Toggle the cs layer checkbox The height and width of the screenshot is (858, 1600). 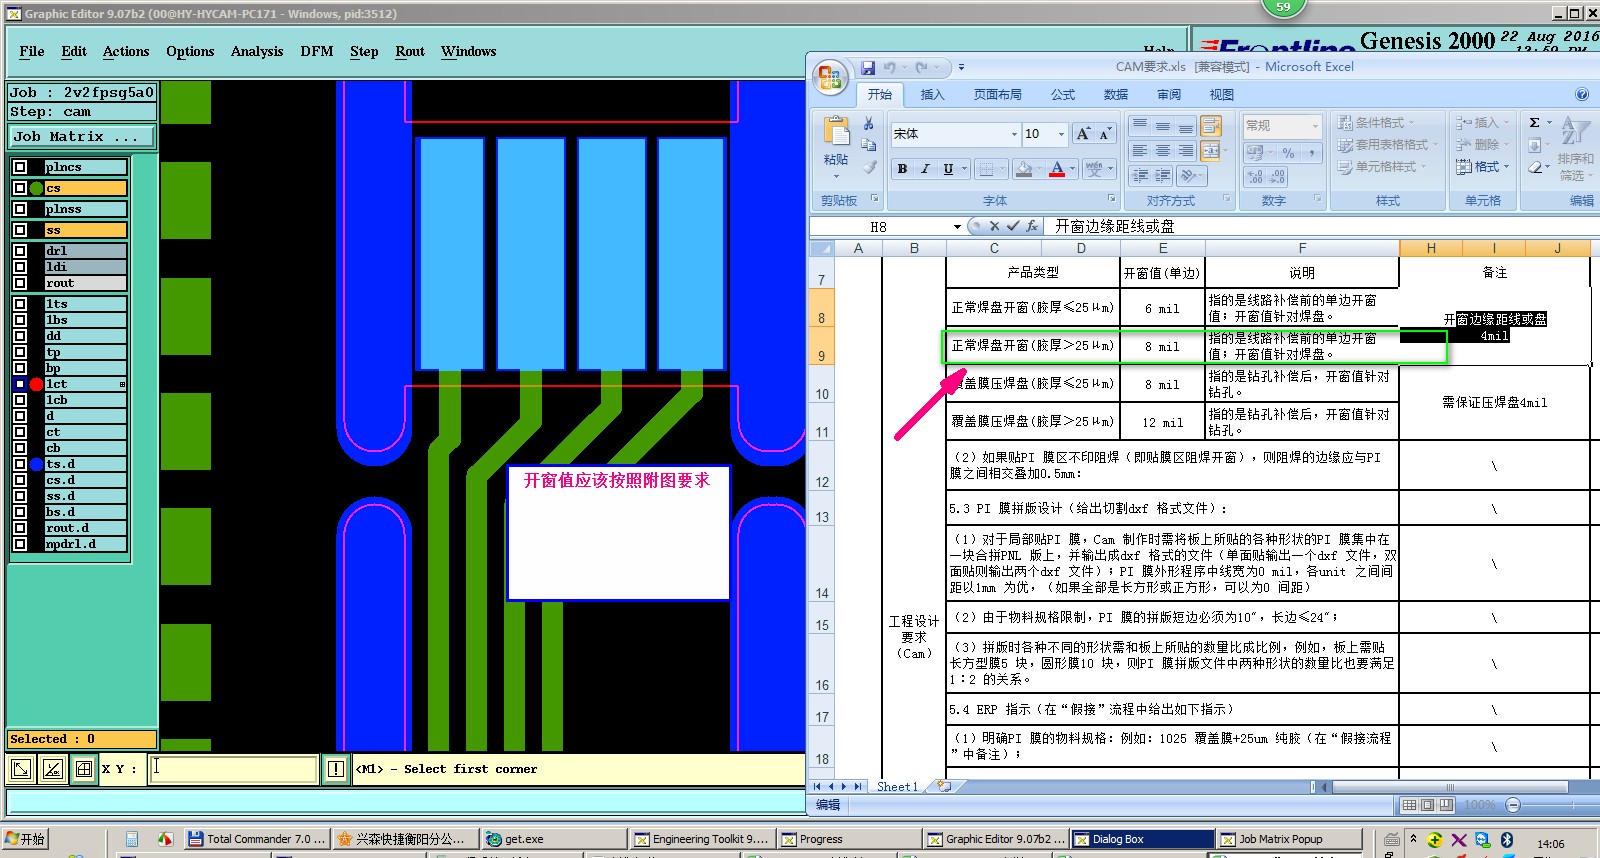tap(20, 188)
